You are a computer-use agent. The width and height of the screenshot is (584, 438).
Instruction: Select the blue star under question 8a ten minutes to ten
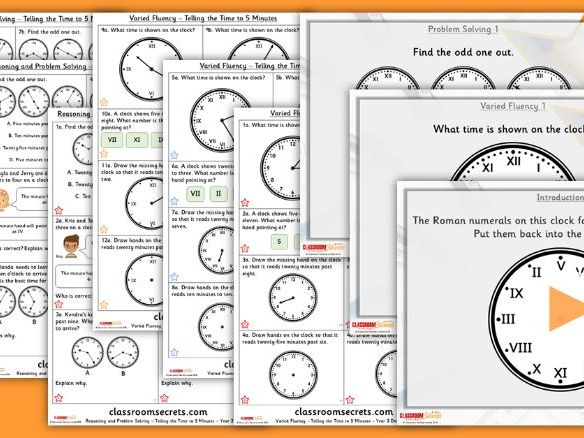(x=174, y=352)
